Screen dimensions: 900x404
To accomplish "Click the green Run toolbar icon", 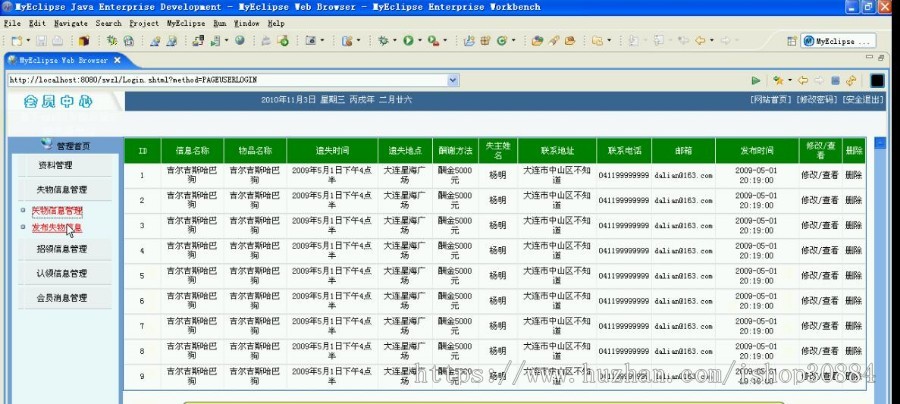I will pos(408,41).
